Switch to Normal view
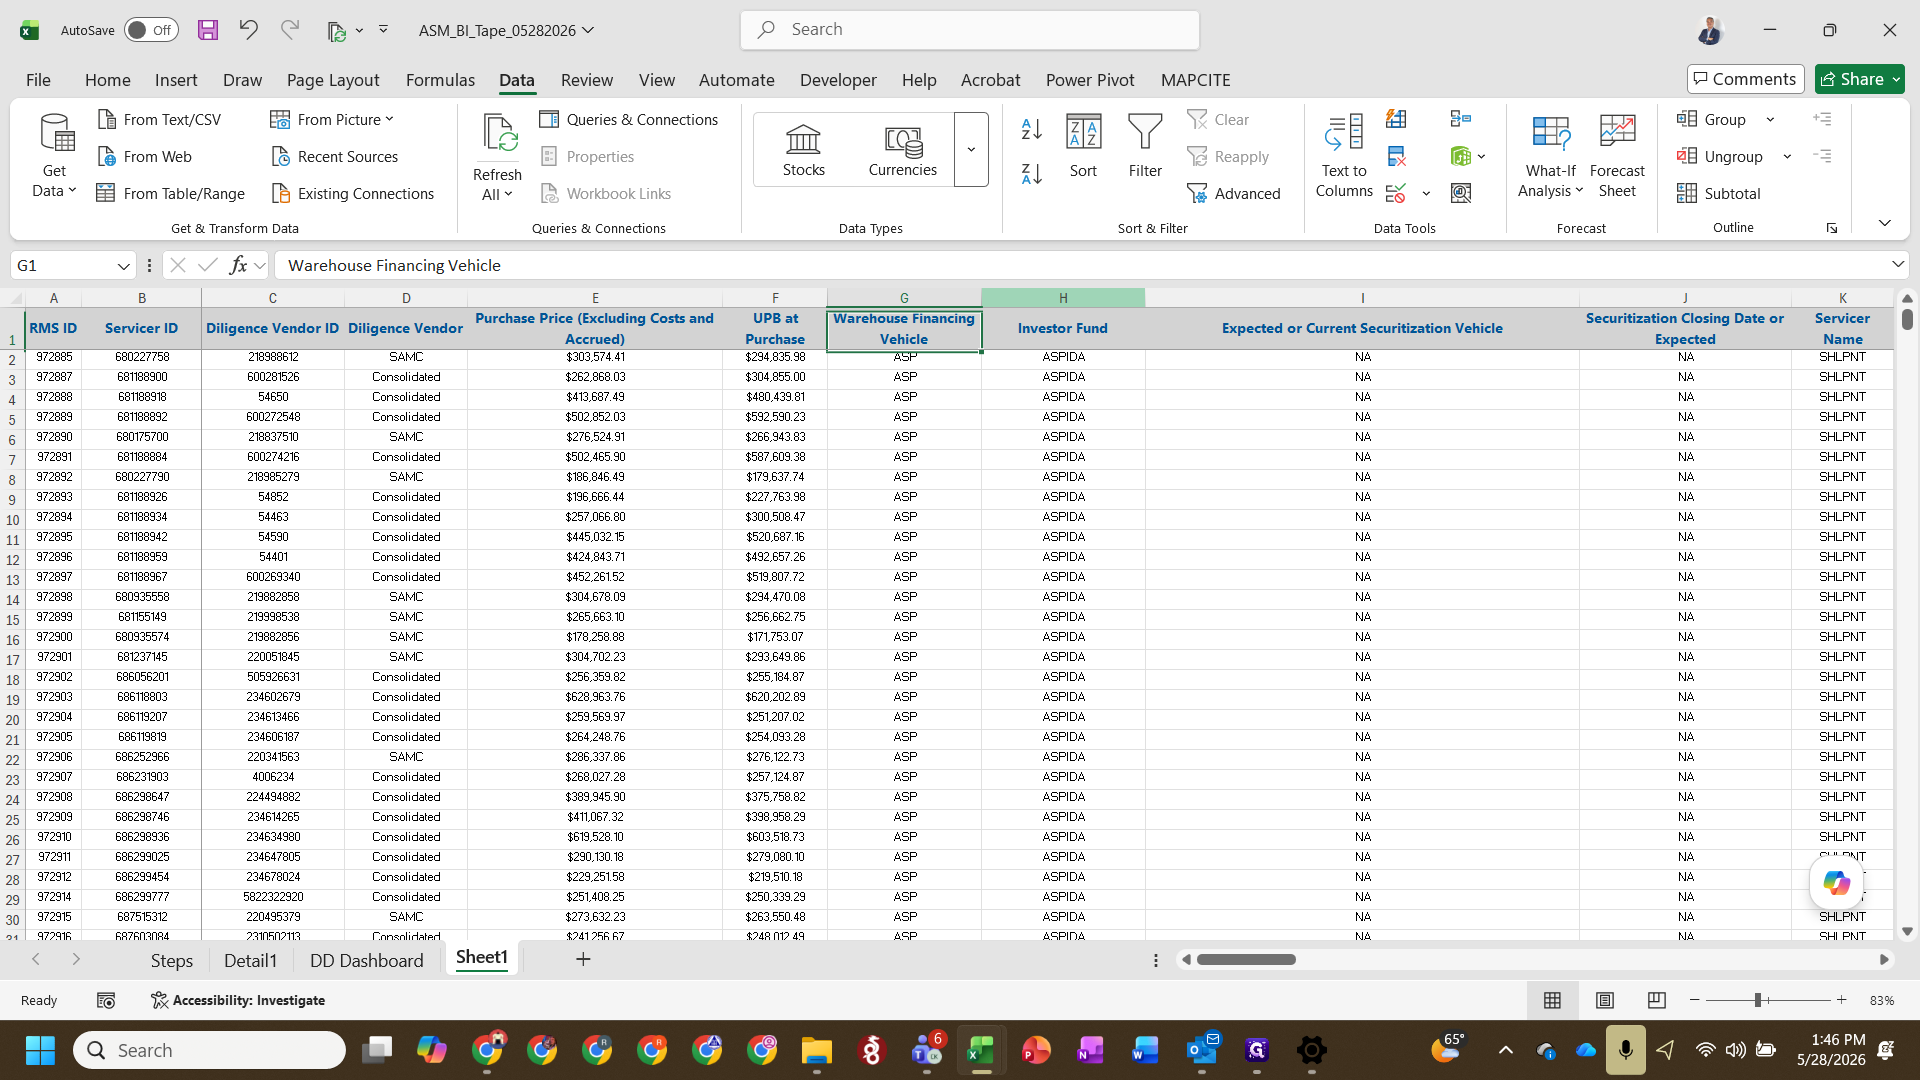This screenshot has height=1080, width=1920. pyautogui.click(x=1552, y=1000)
